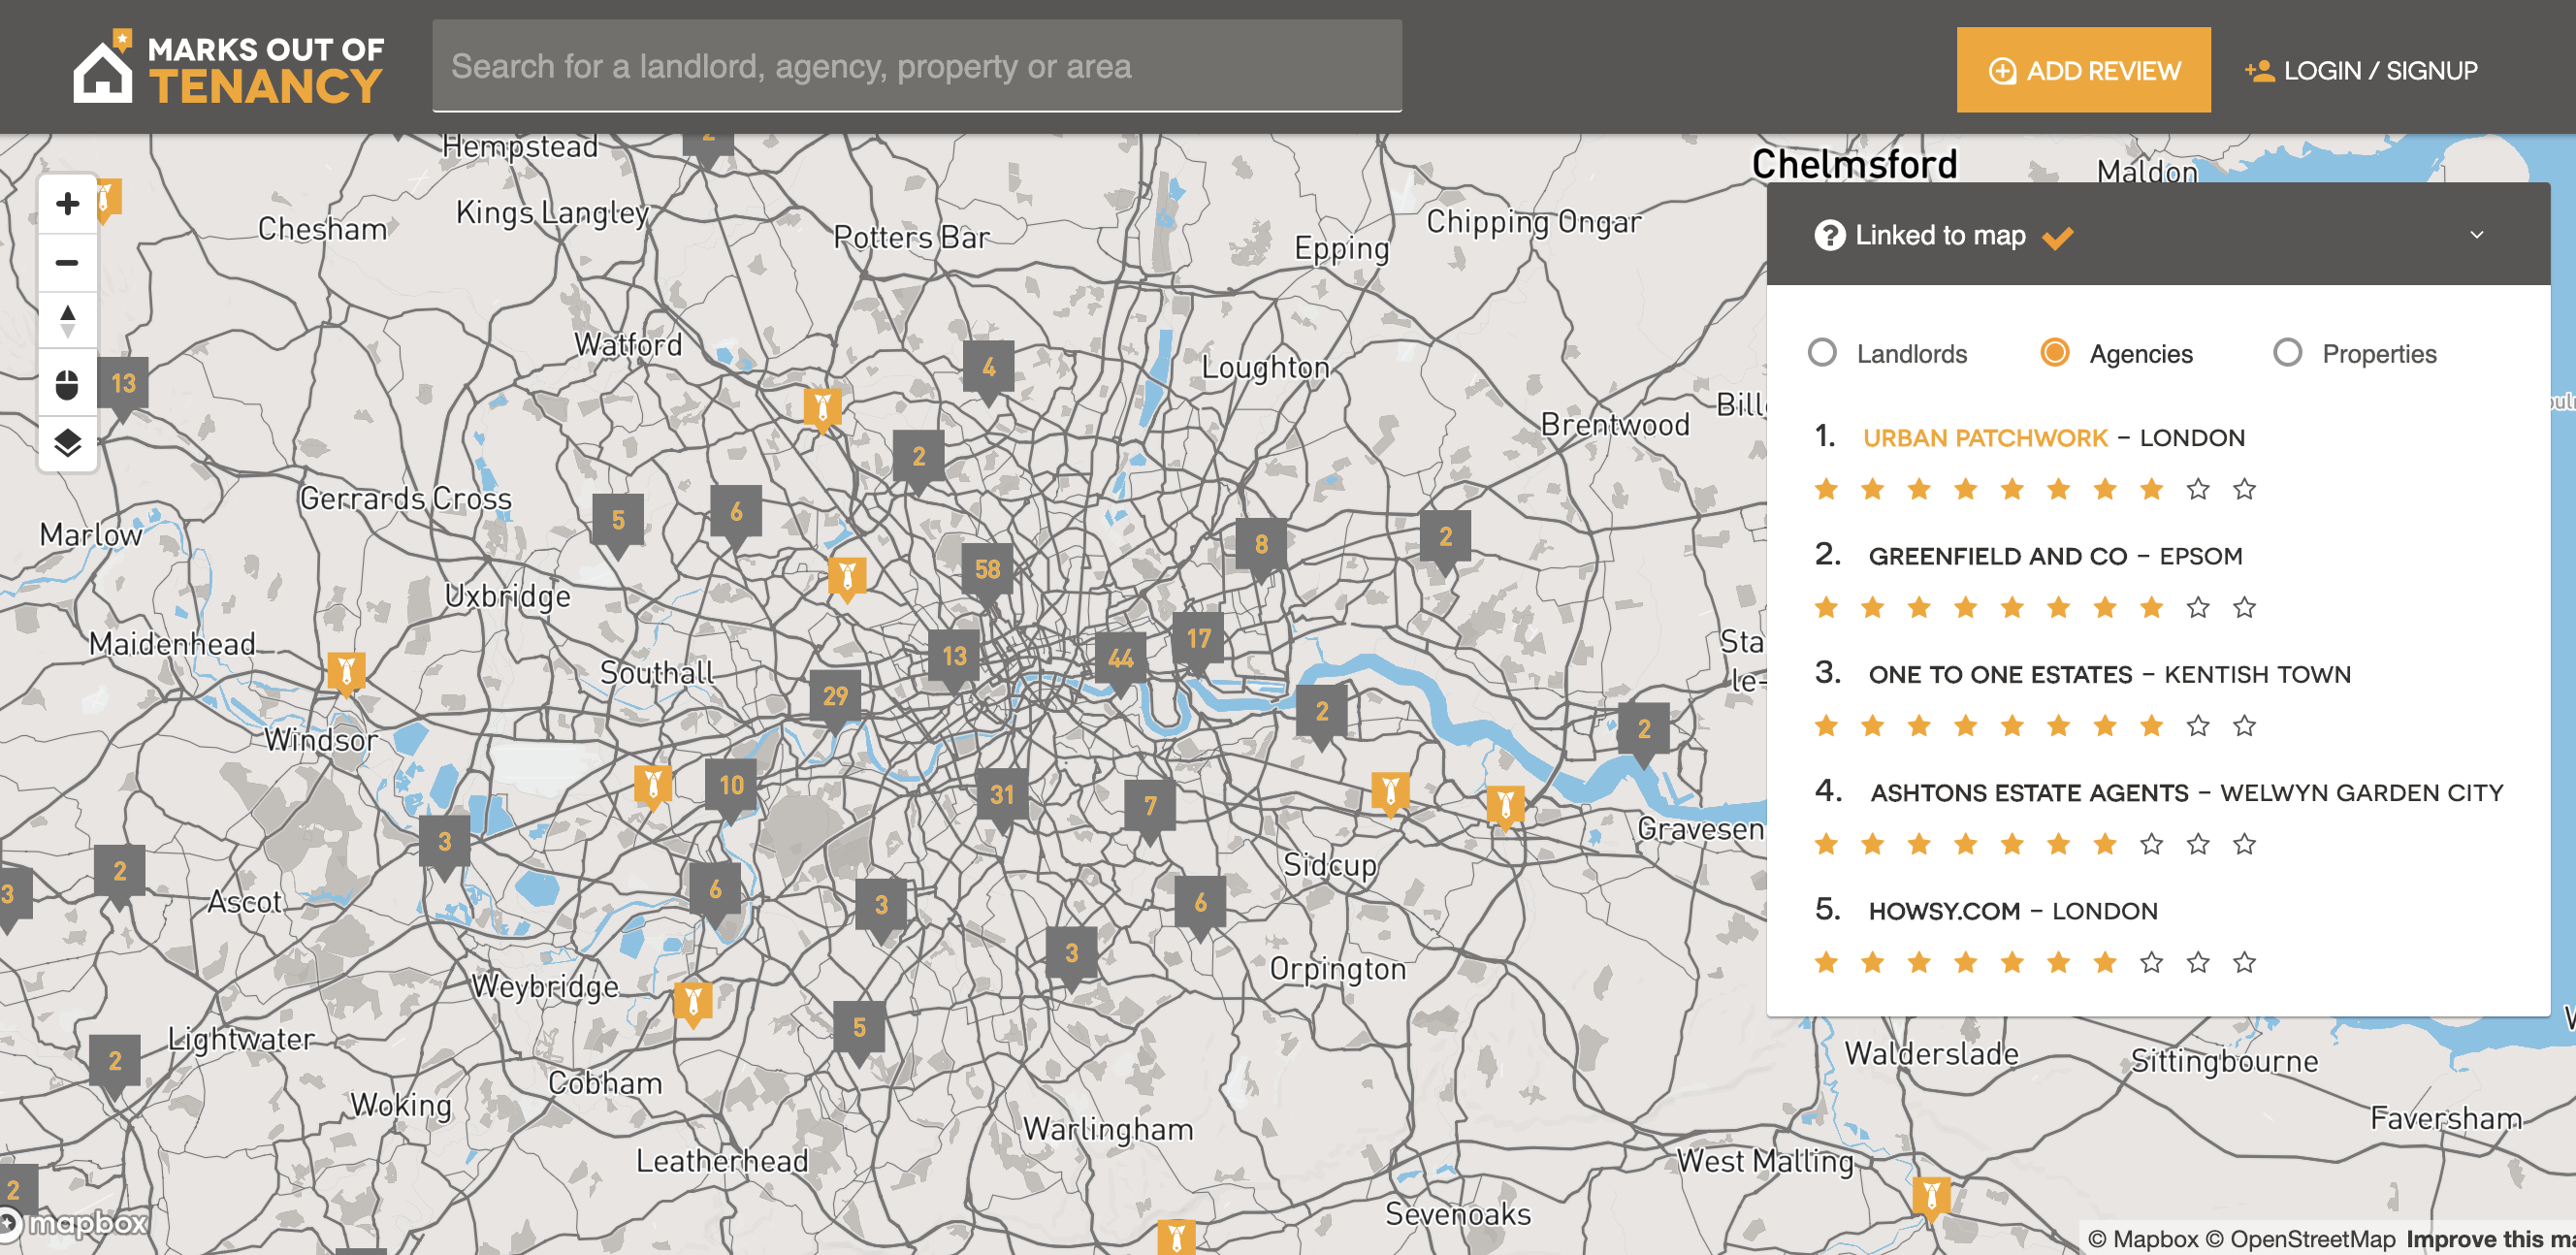Open the cluster marker labeled 58

[x=987, y=570]
